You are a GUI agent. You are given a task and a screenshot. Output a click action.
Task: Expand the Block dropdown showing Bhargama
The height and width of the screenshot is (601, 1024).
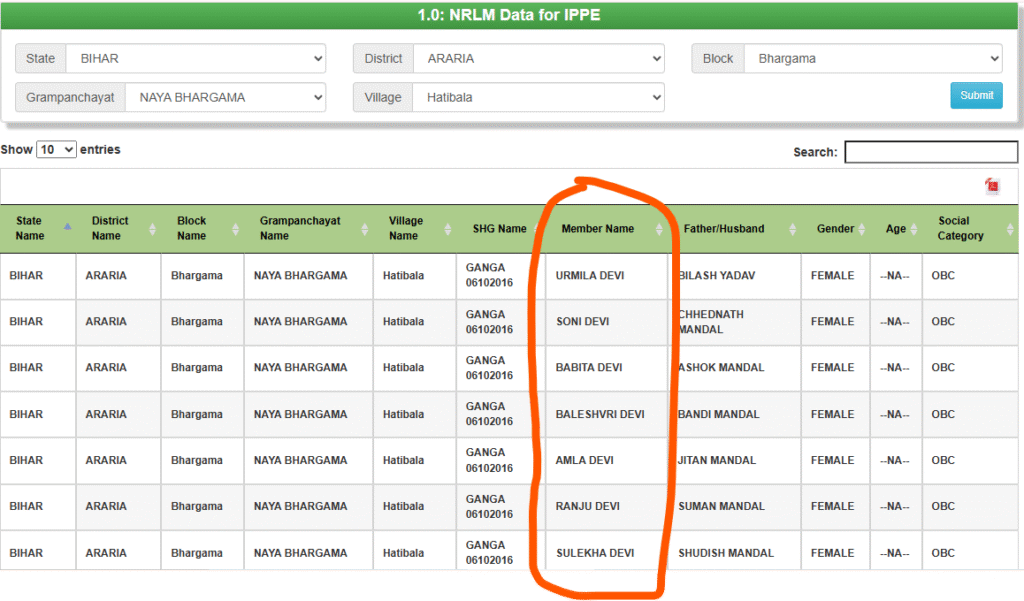pos(872,59)
